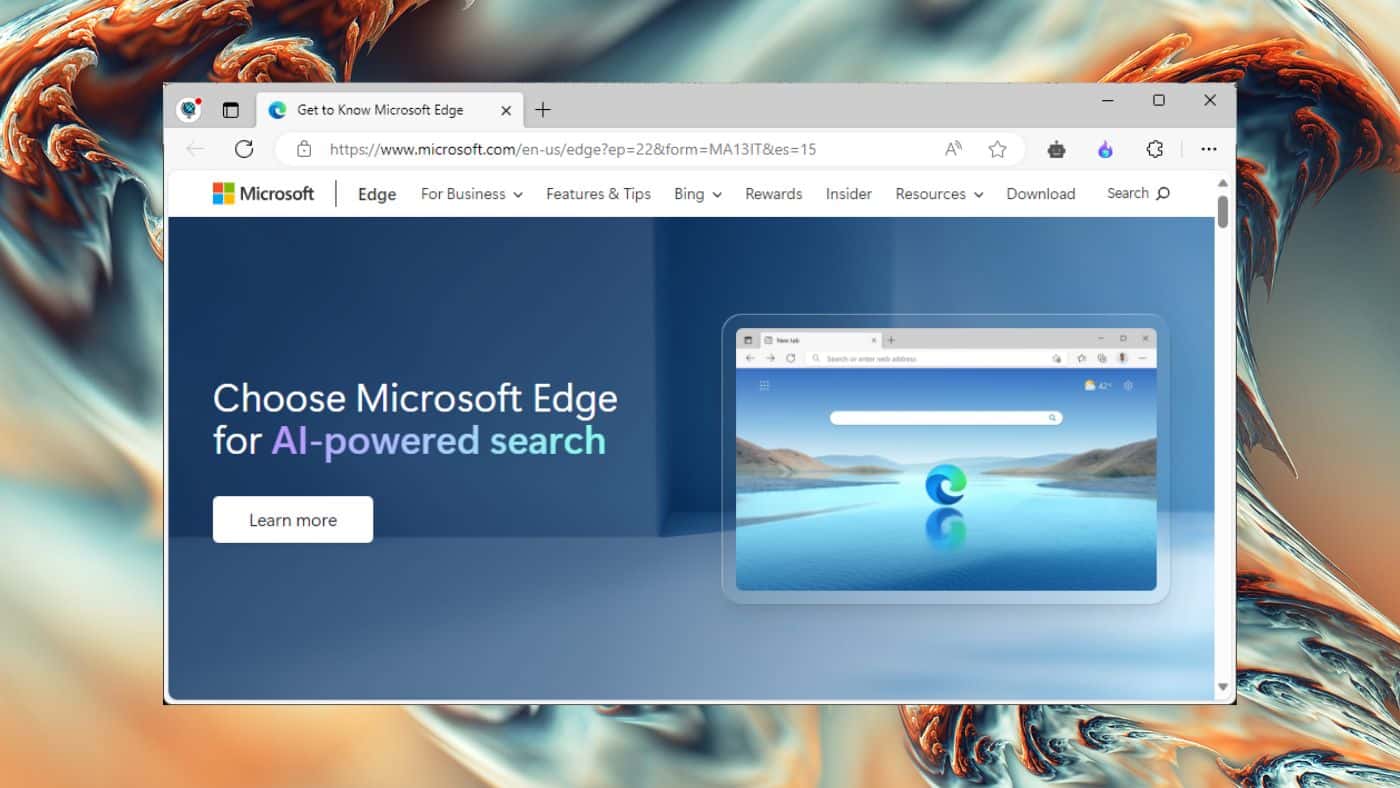
Task: Click the Learn more button
Action: point(293,520)
